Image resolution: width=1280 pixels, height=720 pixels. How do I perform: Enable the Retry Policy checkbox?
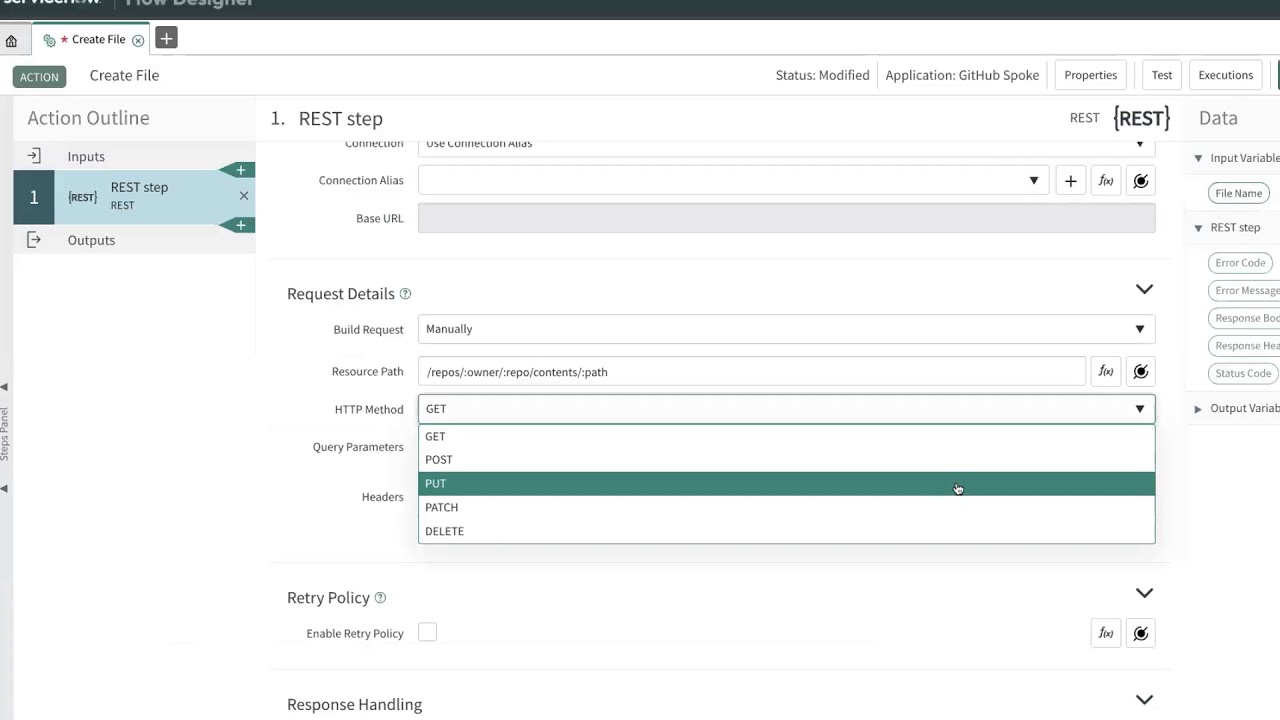click(427, 633)
